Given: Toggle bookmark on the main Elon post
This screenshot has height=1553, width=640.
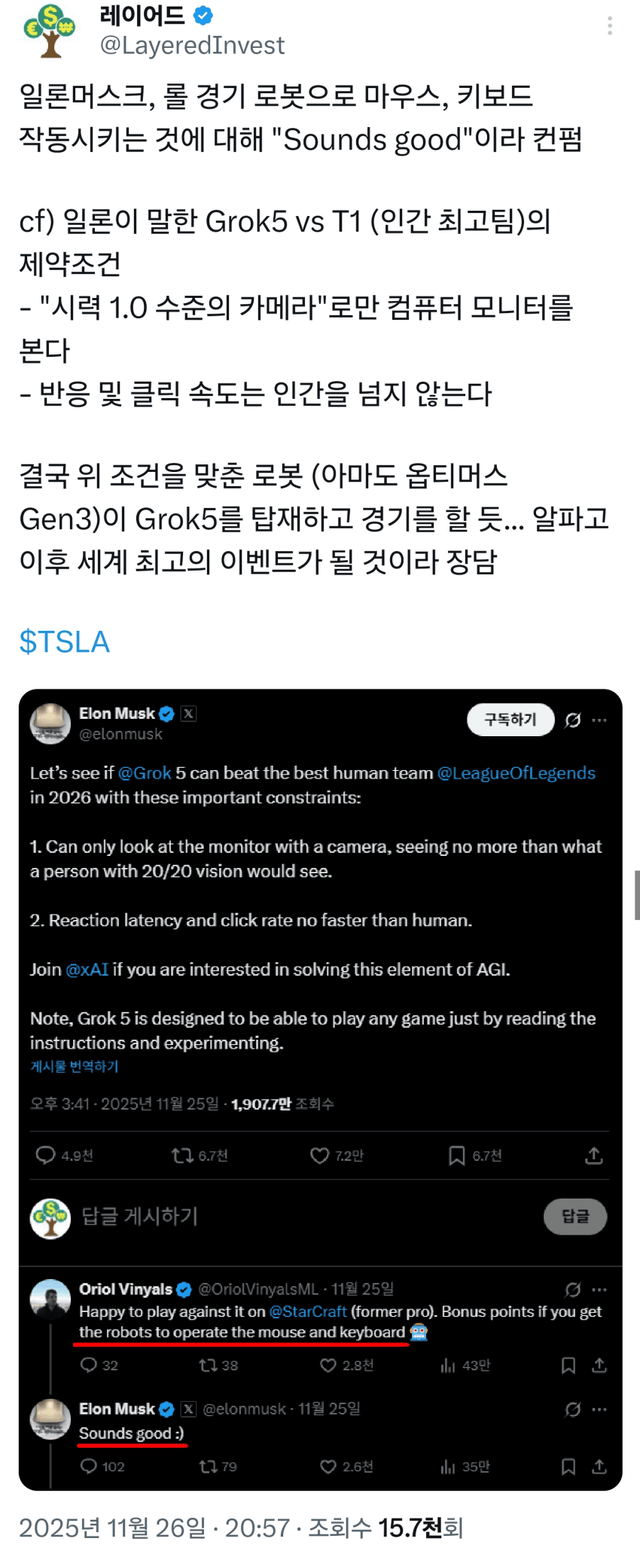Looking at the screenshot, I should pos(457,1155).
